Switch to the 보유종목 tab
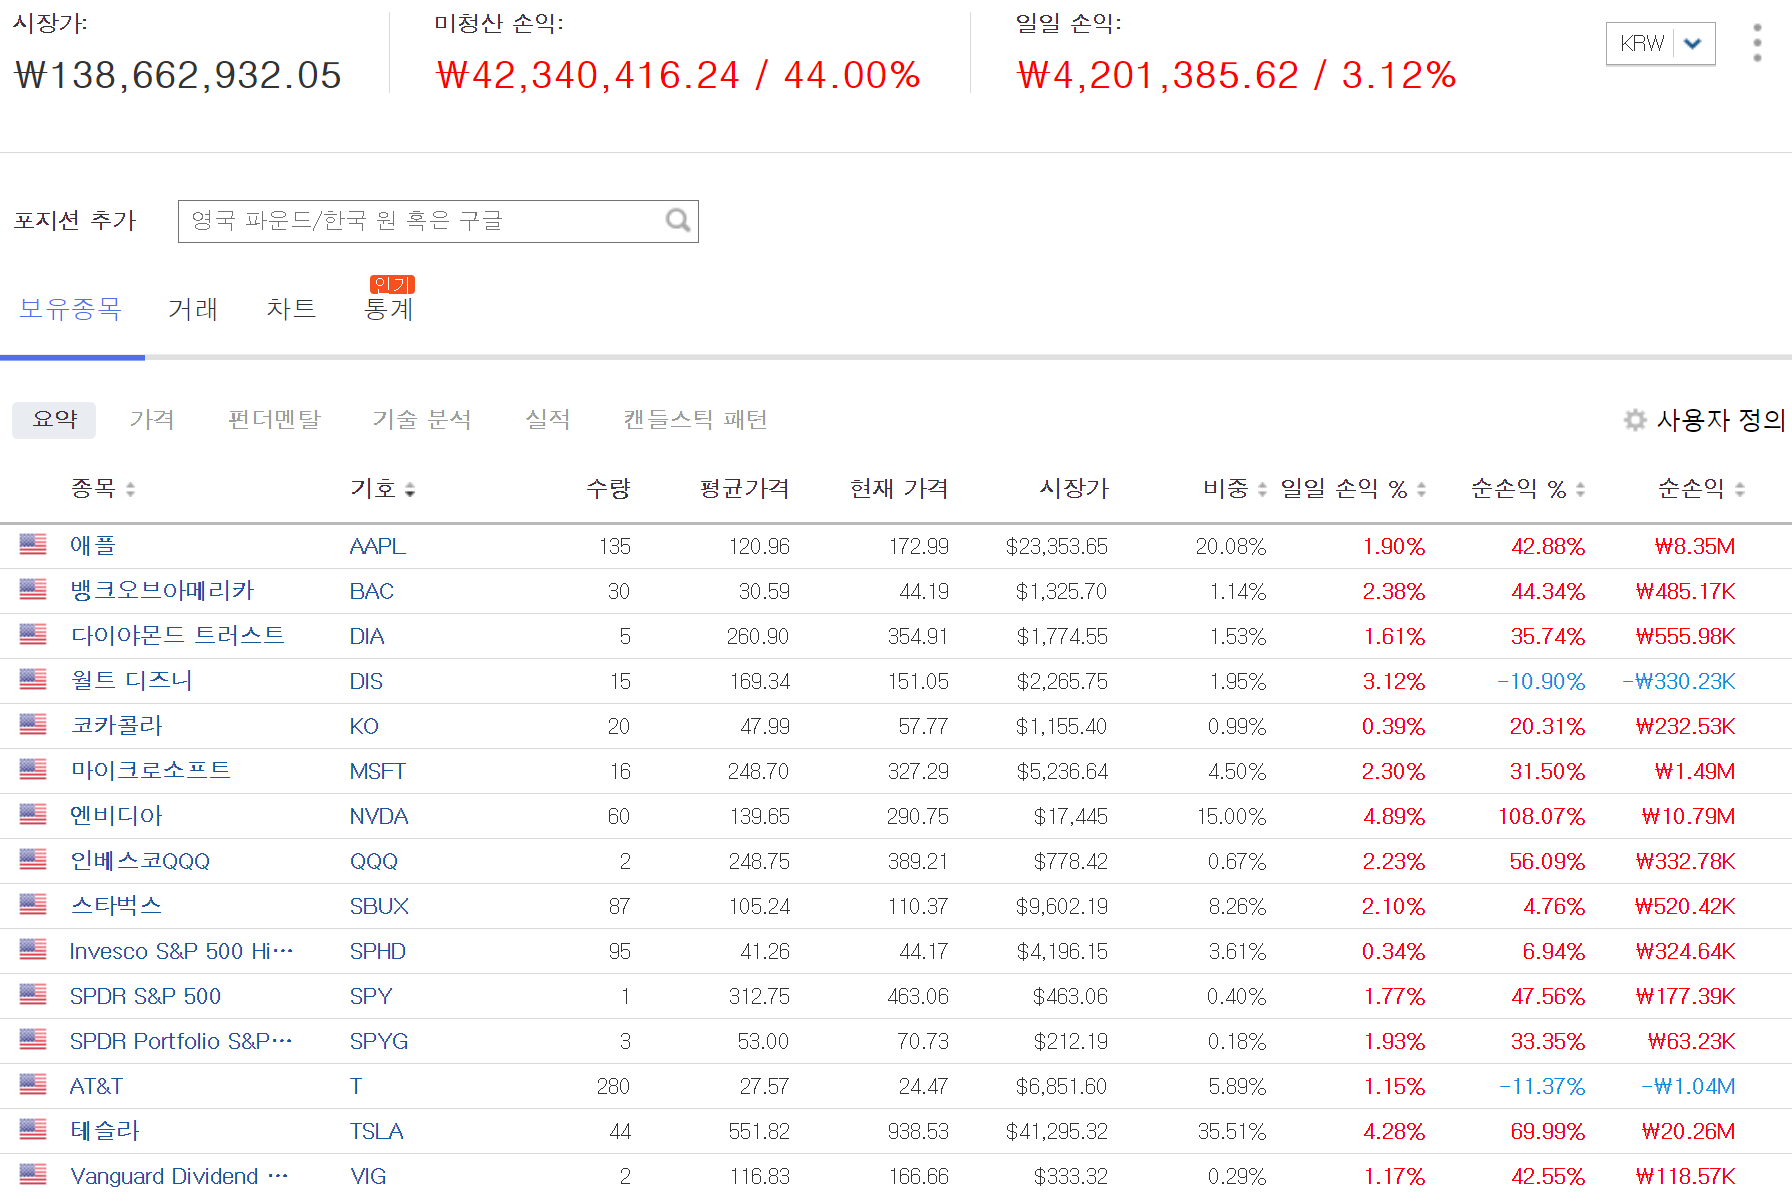This screenshot has height=1200, width=1792. (70, 309)
